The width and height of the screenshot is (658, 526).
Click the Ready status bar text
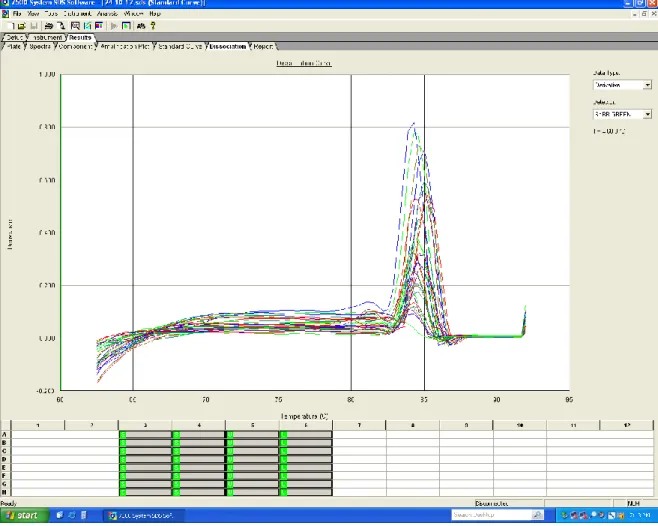[x=8, y=503]
